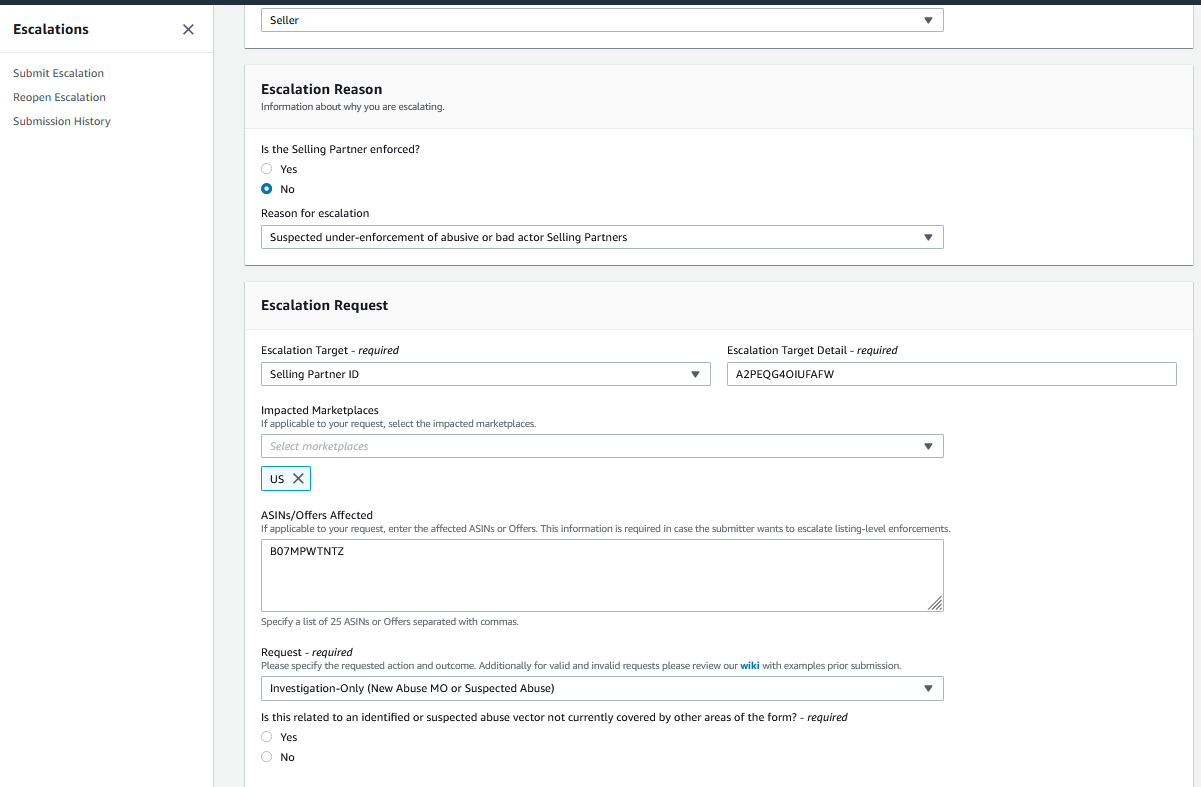Click the Escalation Request section header
The width and height of the screenshot is (1201, 787).
(x=324, y=305)
